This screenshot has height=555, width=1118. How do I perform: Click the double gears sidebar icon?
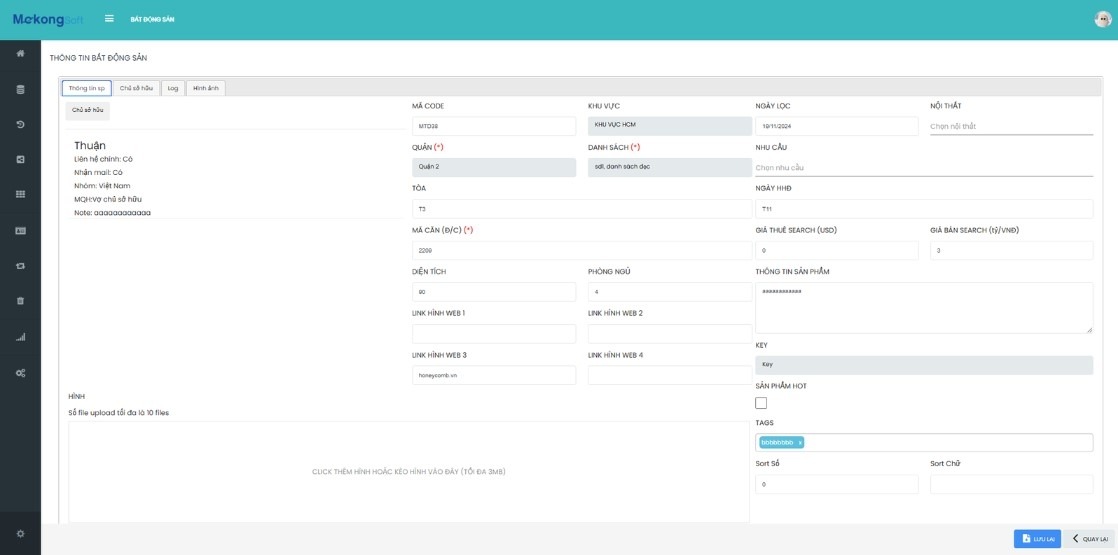(20, 373)
